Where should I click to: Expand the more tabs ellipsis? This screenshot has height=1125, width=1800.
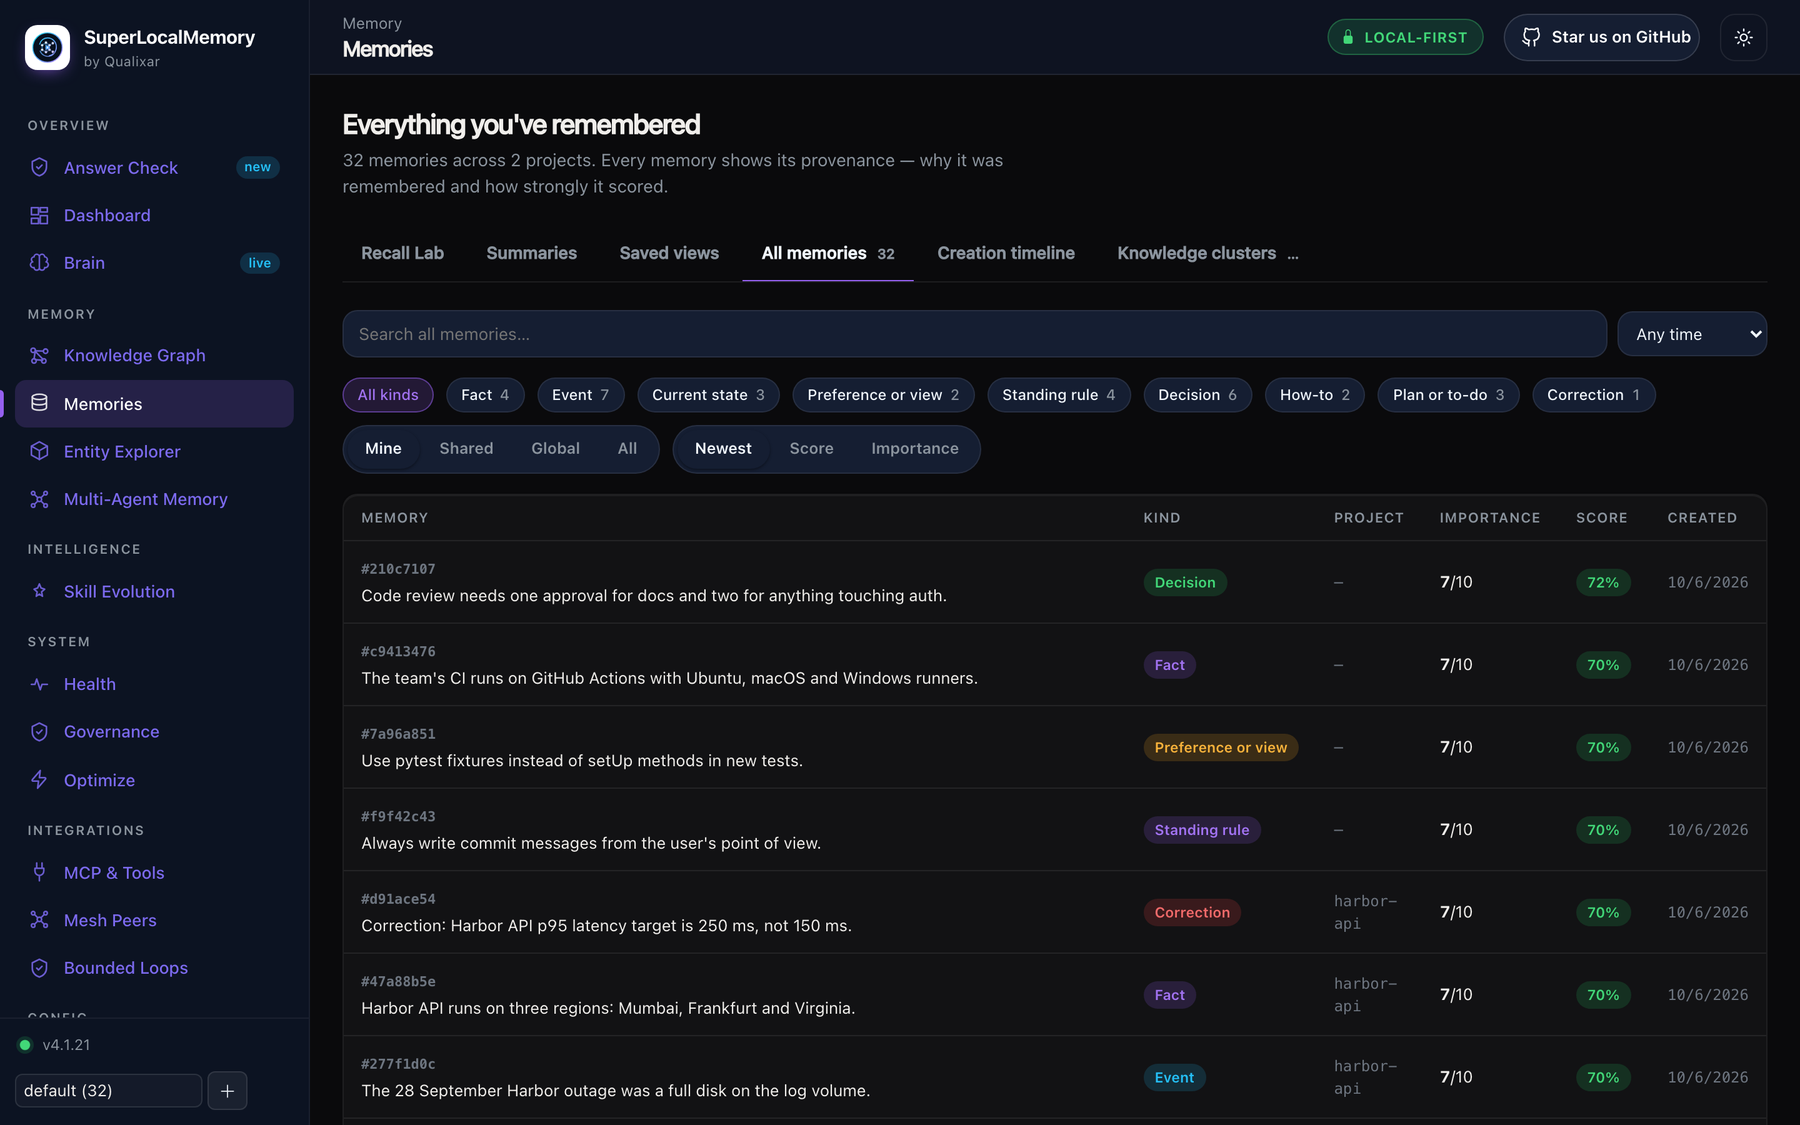pos(1293,254)
